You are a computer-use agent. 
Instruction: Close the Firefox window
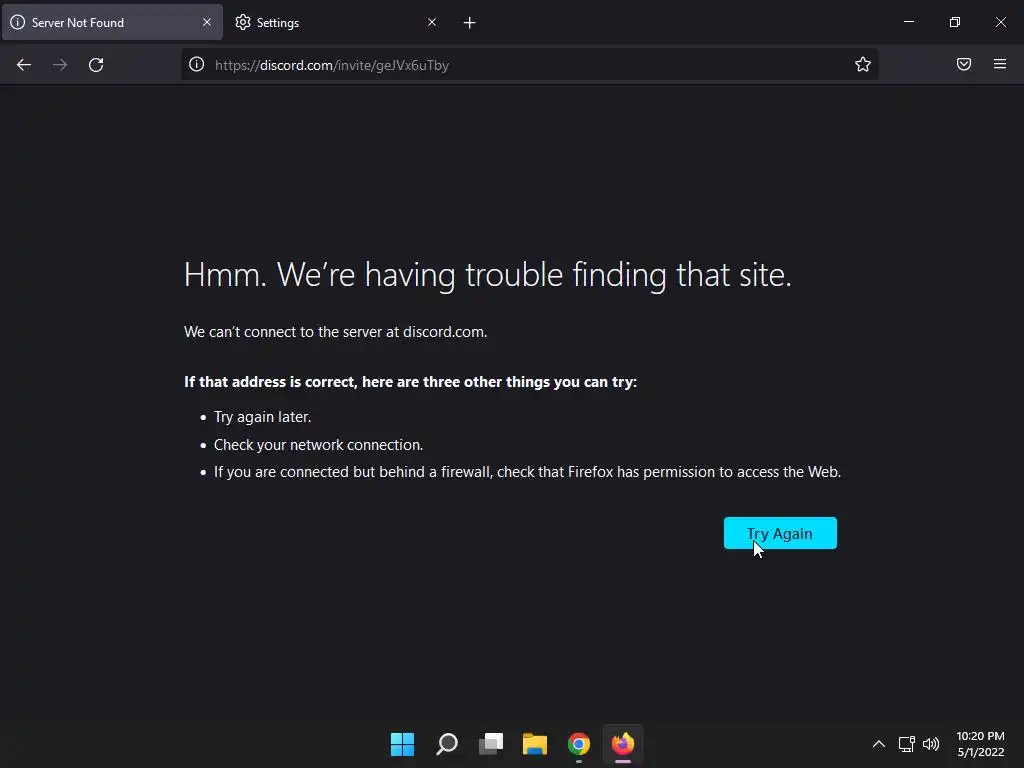(x=1000, y=22)
